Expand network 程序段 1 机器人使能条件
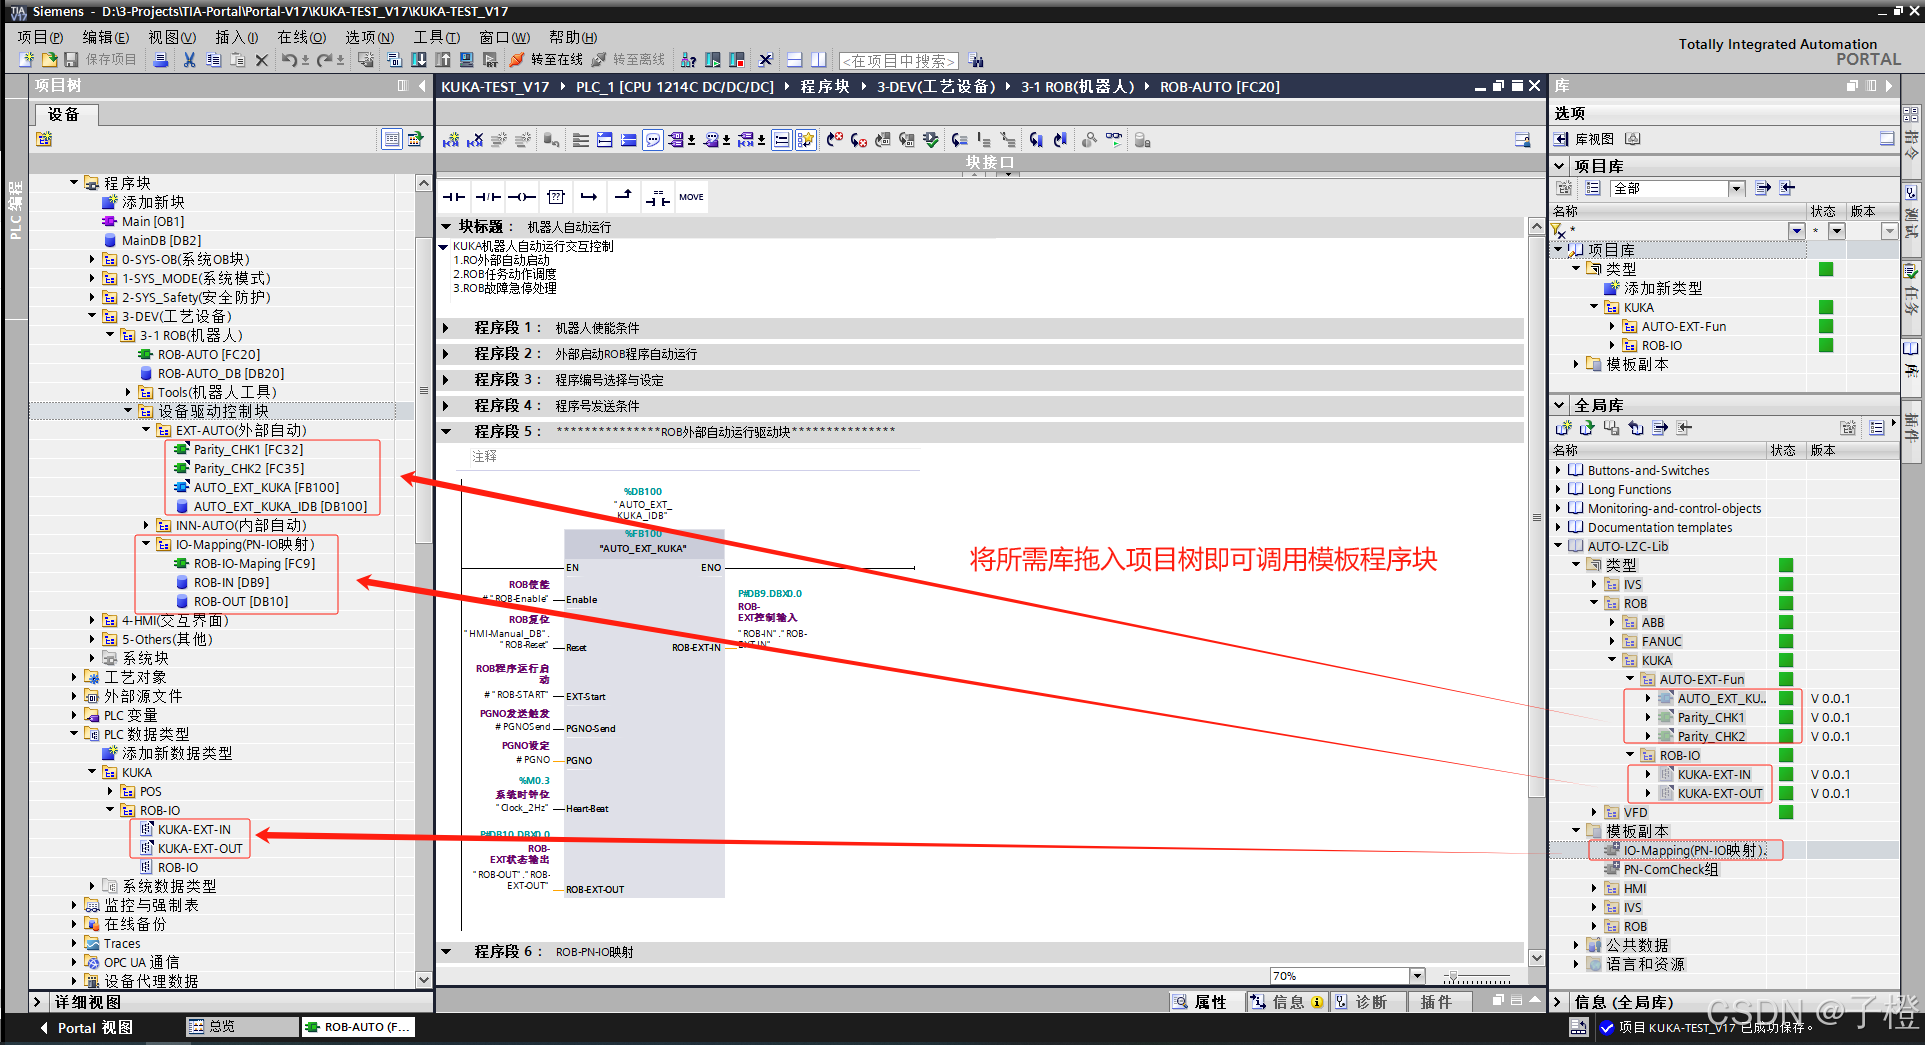The height and width of the screenshot is (1045, 1925). click(x=446, y=328)
